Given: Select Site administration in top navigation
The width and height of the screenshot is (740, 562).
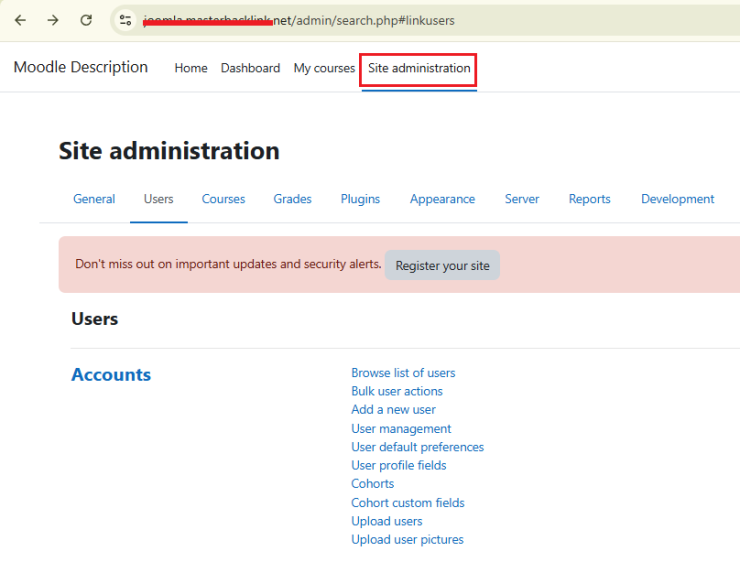Looking at the screenshot, I should coord(419,68).
